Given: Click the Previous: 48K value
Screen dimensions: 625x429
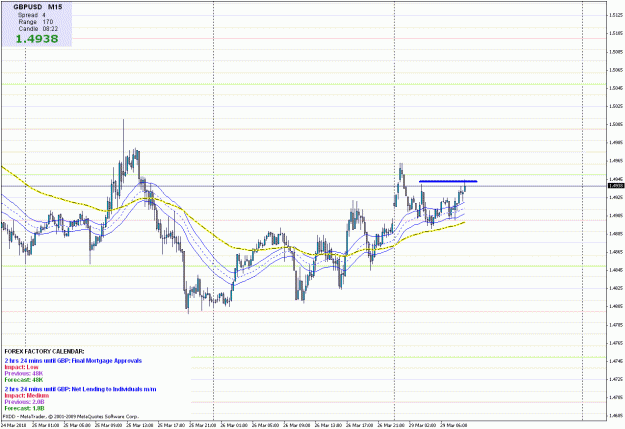Looking at the screenshot, I should [24, 374].
